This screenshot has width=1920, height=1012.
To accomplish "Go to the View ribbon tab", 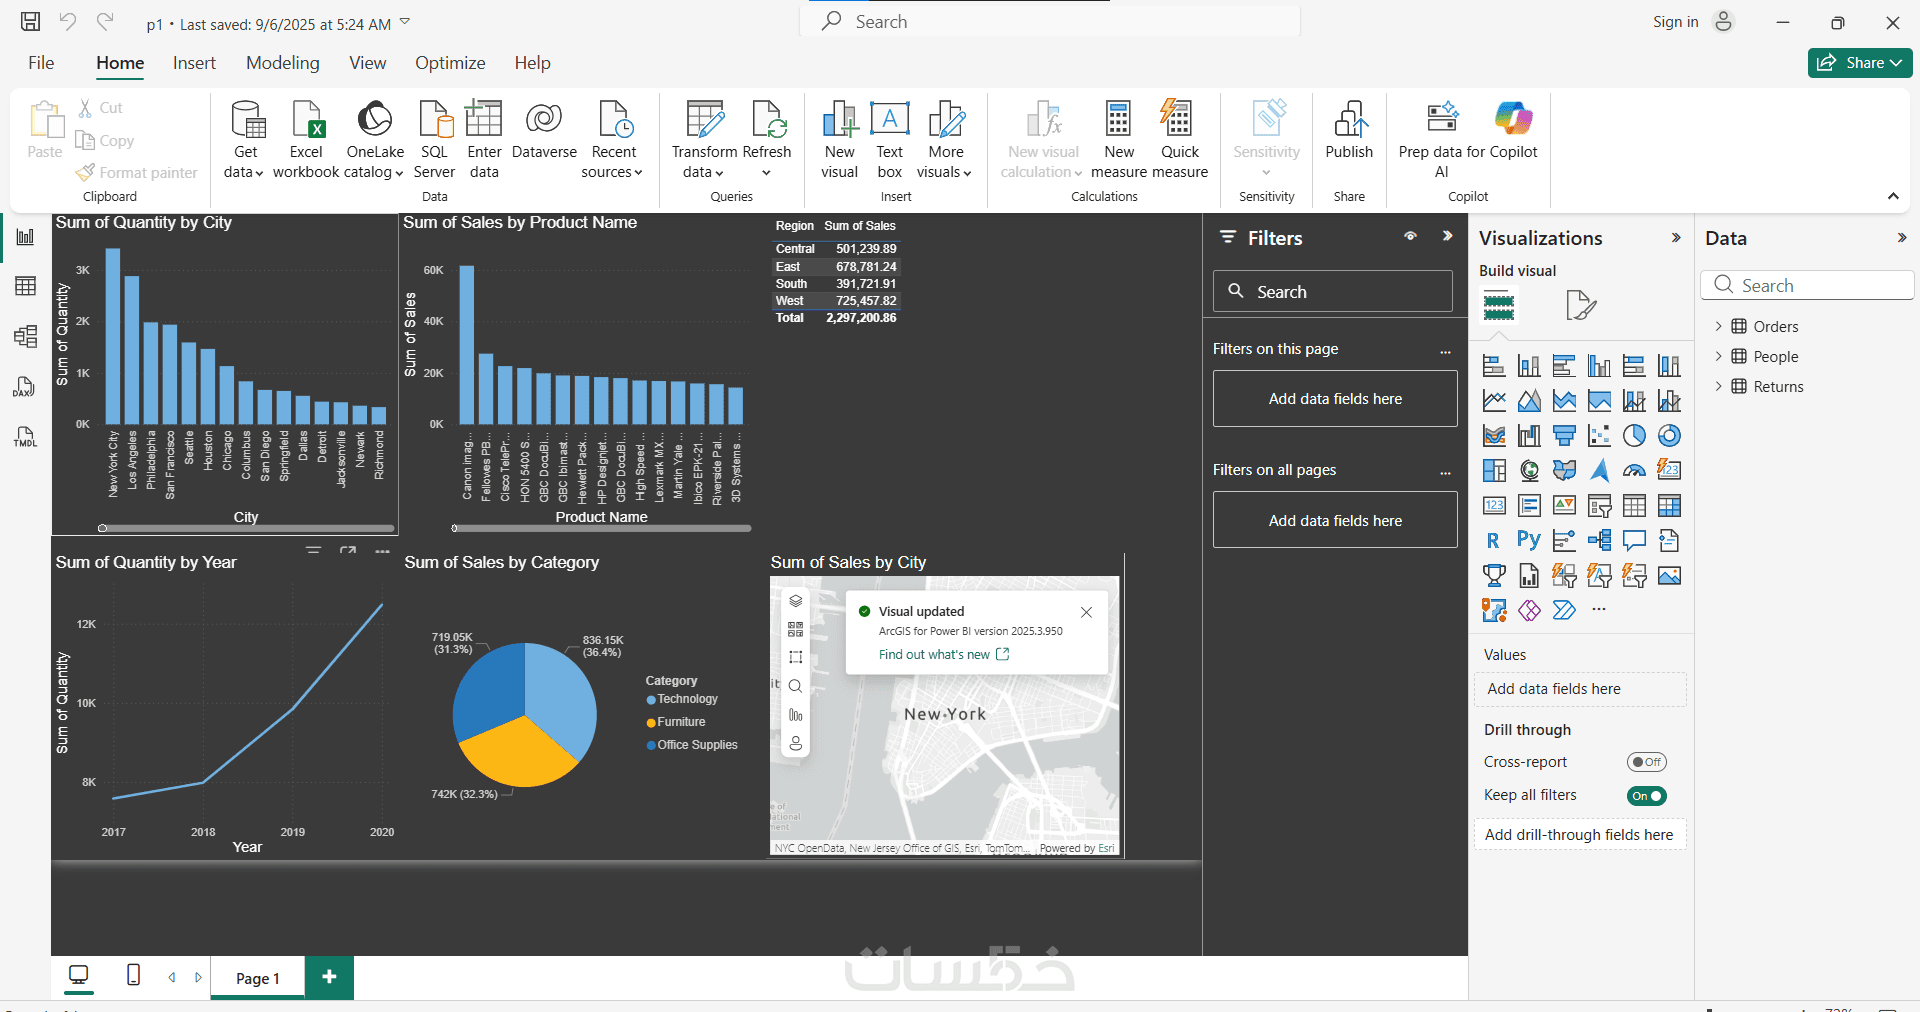I will coord(367,63).
